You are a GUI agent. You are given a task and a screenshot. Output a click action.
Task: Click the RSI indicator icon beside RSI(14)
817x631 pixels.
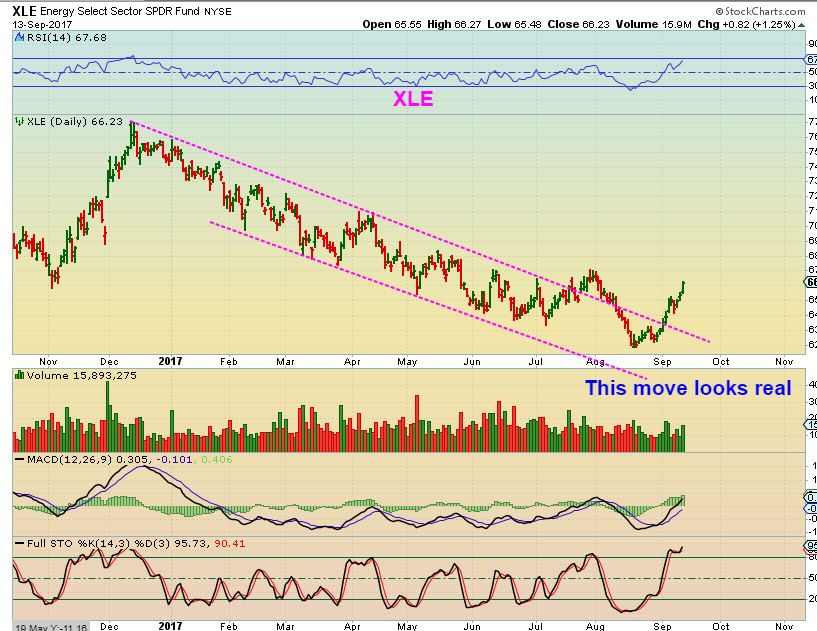click(20, 38)
